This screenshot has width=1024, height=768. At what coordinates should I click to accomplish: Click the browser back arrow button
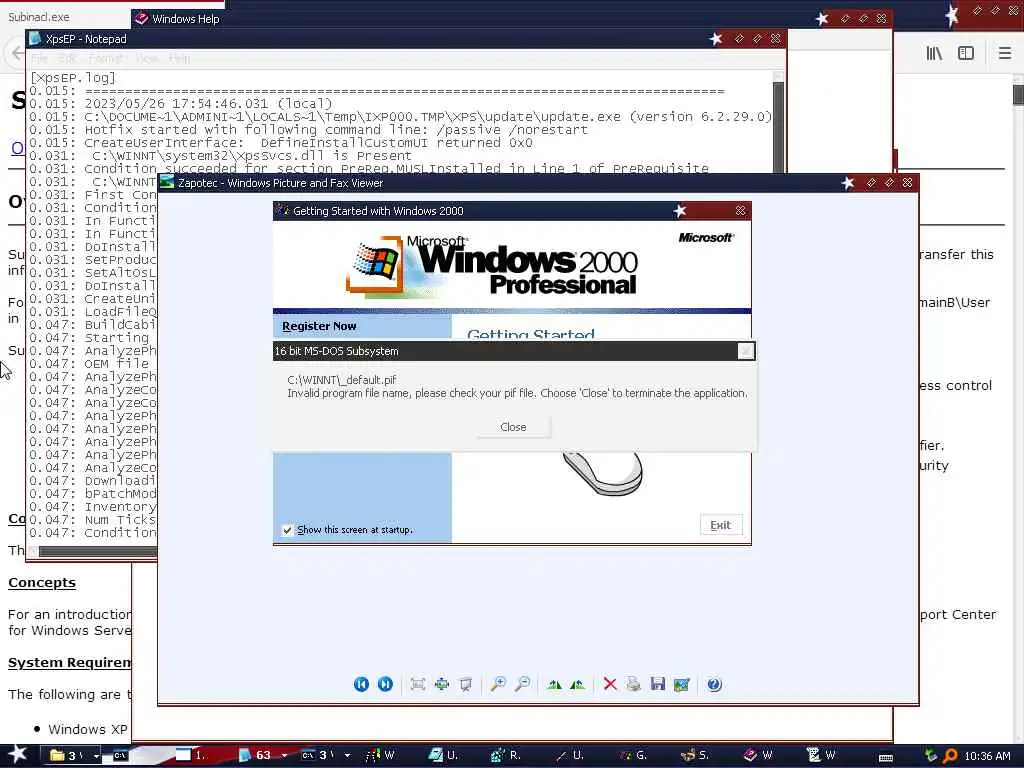coord(16,54)
